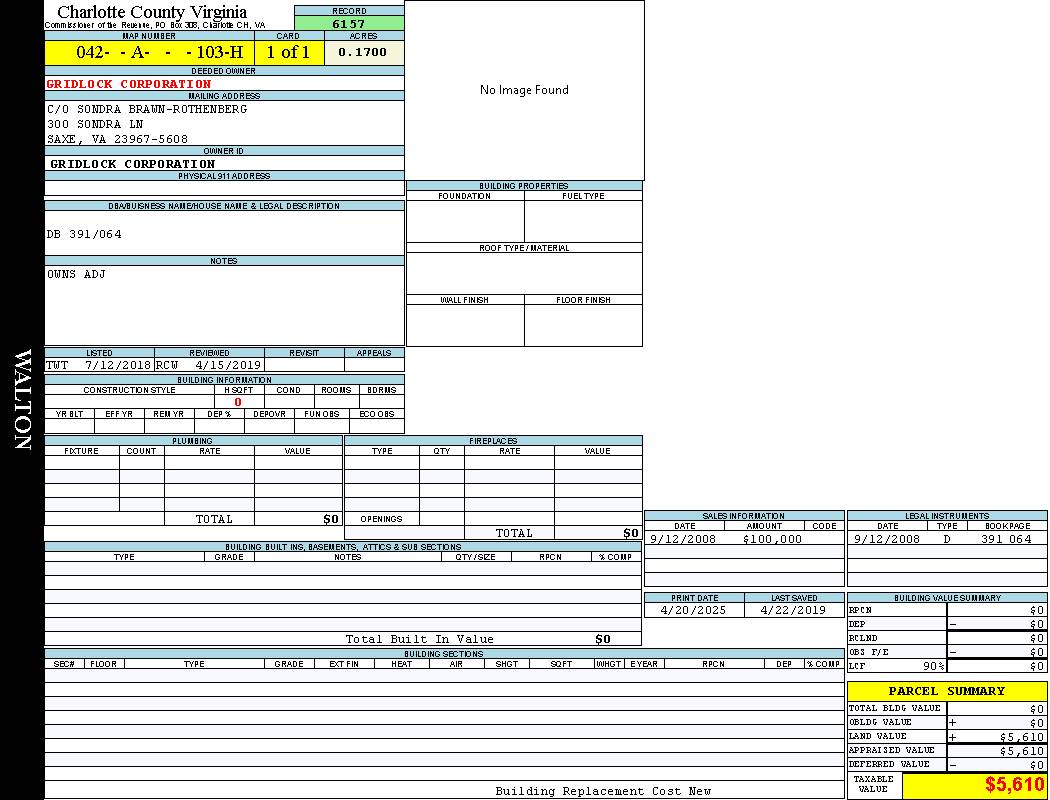Click the print date 4/20/2025
Screen dimensions: 1050x800
(694, 609)
